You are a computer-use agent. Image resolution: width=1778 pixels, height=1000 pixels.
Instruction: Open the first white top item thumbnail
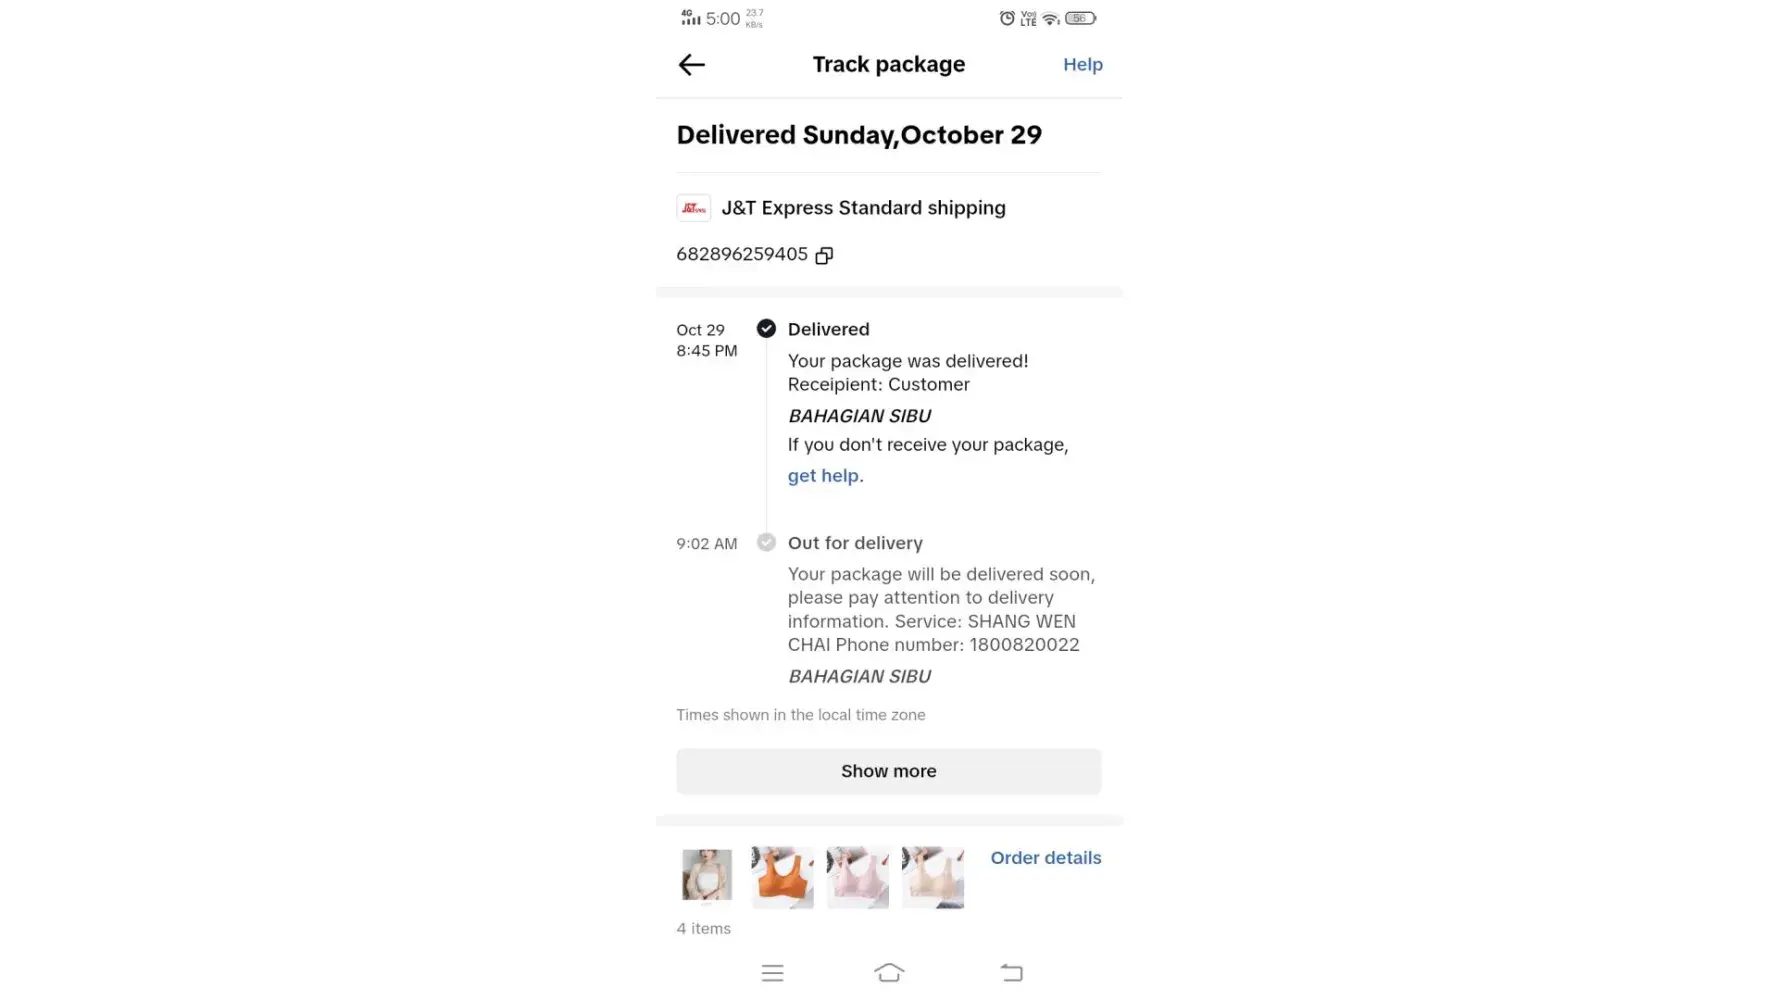pyautogui.click(x=707, y=875)
